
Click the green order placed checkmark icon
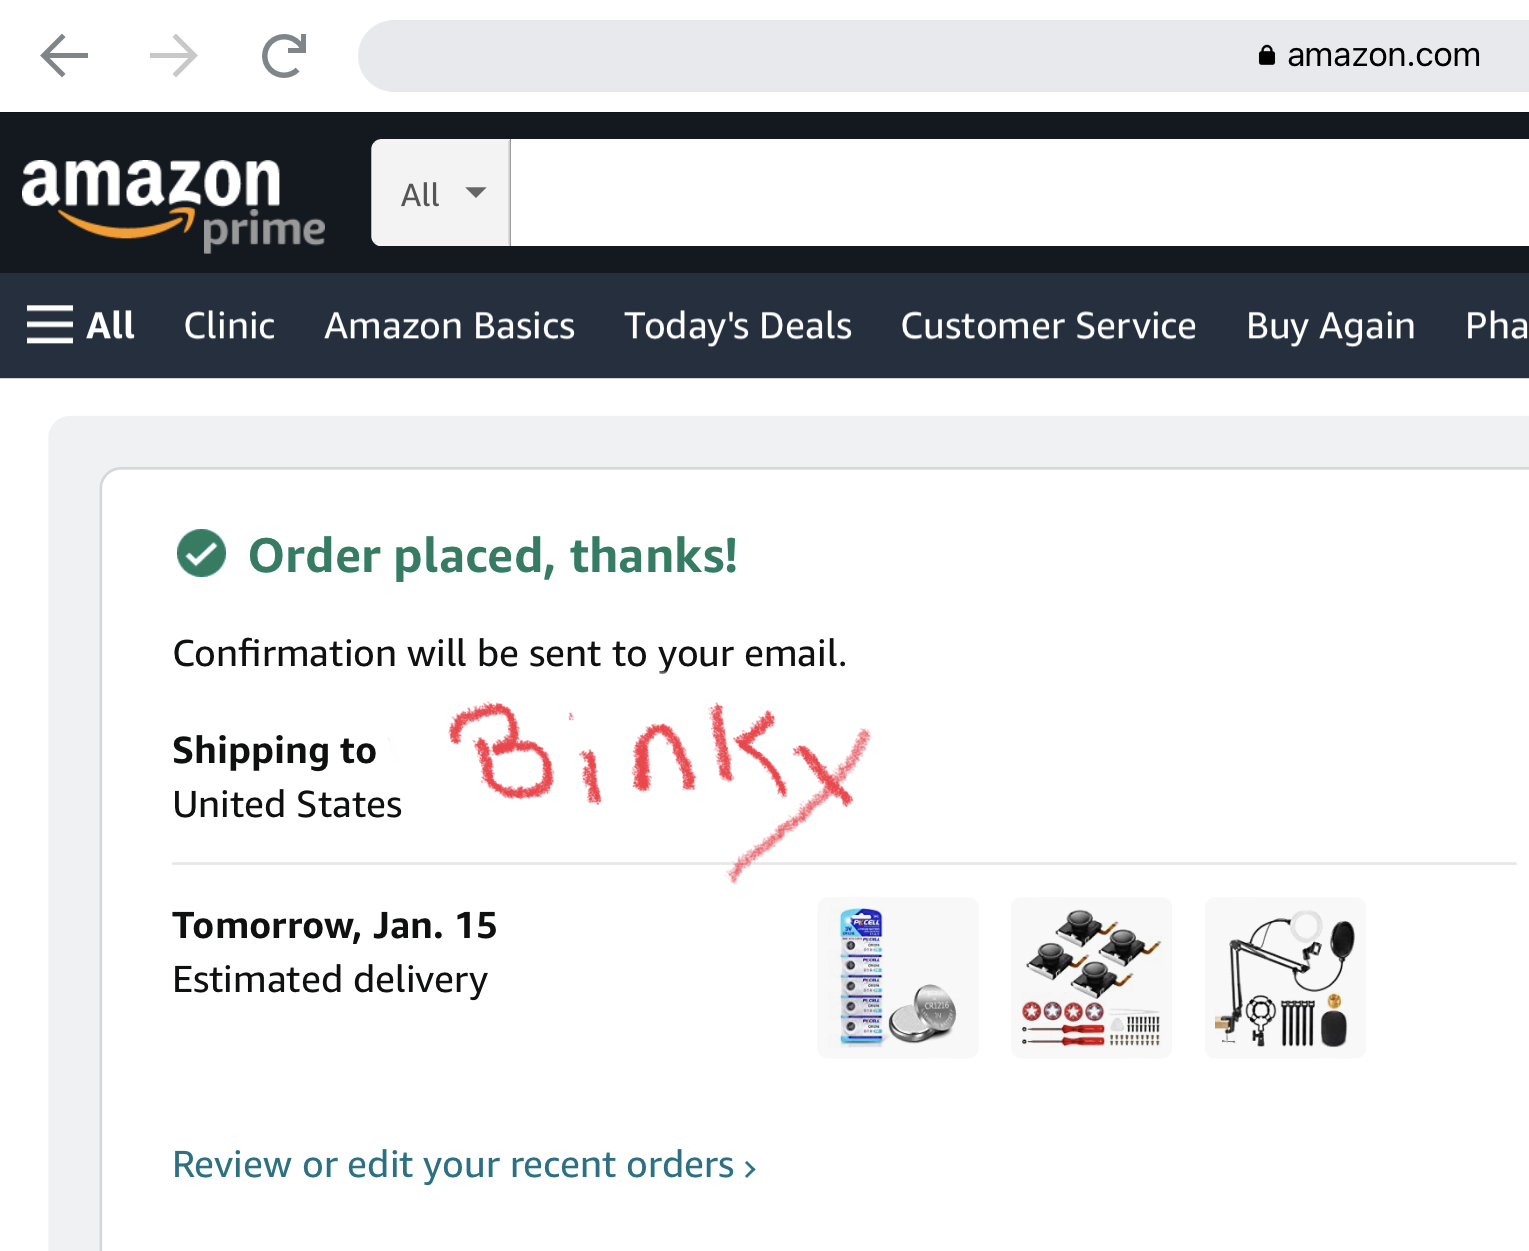pos(201,553)
